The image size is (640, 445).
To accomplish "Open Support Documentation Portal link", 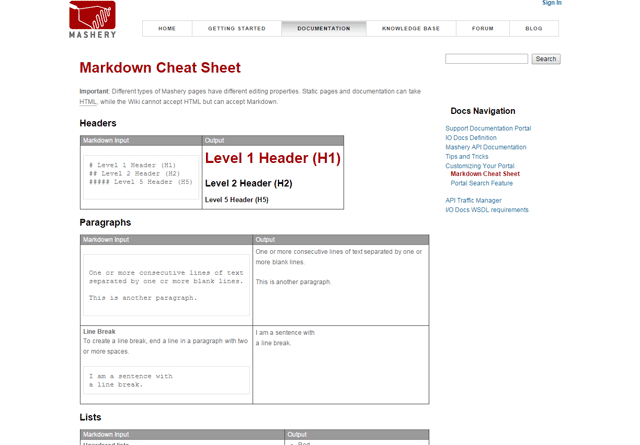I will tap(488, 128).
